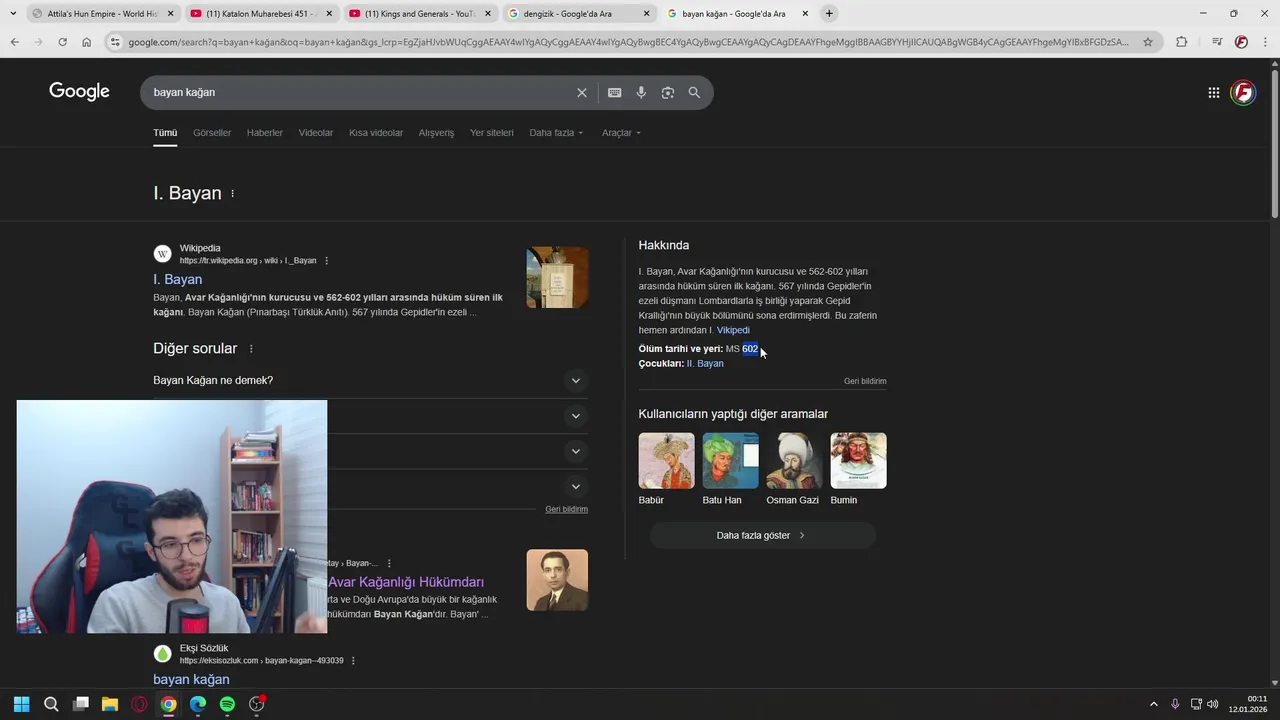Open Microsoft Edge from taskbar

click(x=198, y=704)
